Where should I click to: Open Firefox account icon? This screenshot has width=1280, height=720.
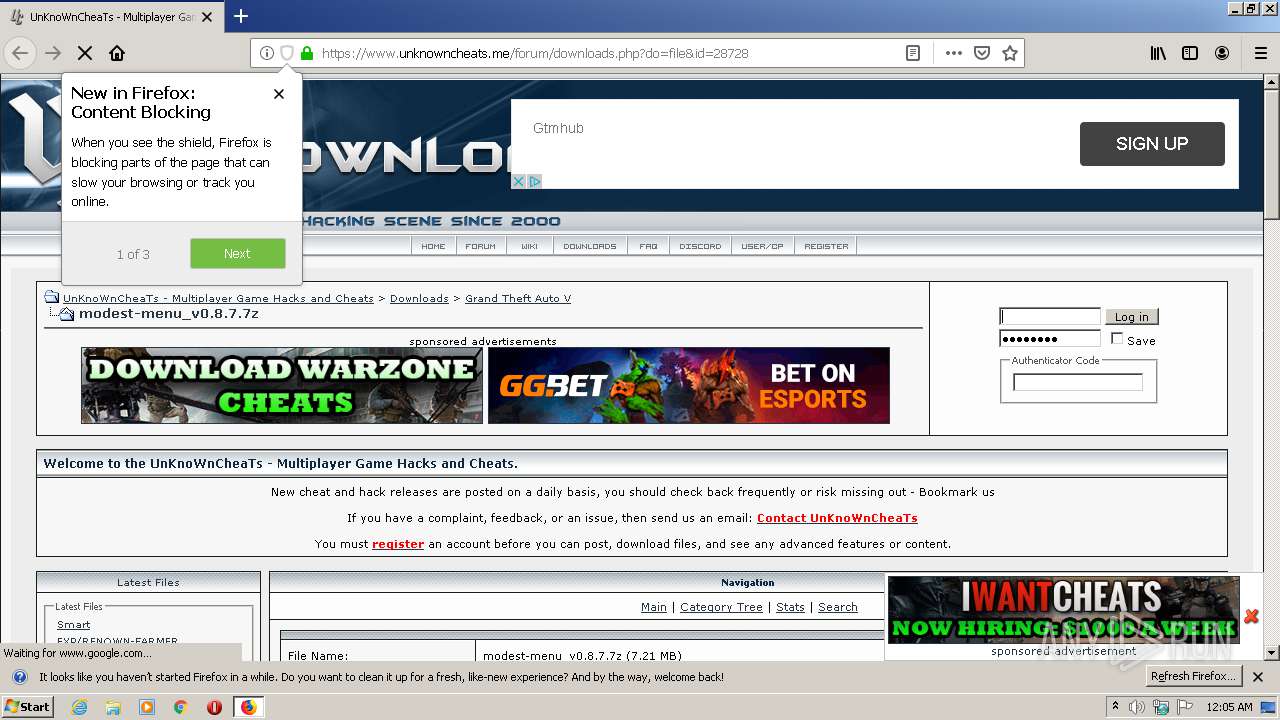1222,53
